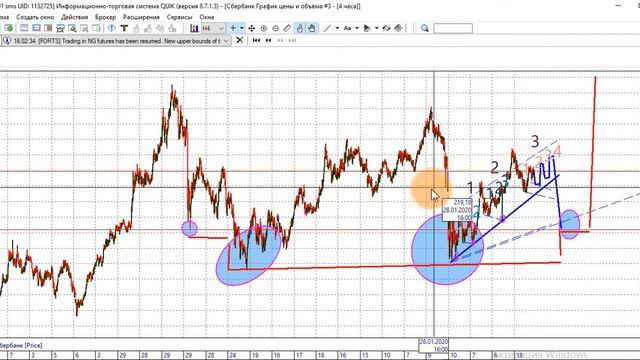Click the bold T text icon
This screenshot has height=360, width=640.
[124, 28]
